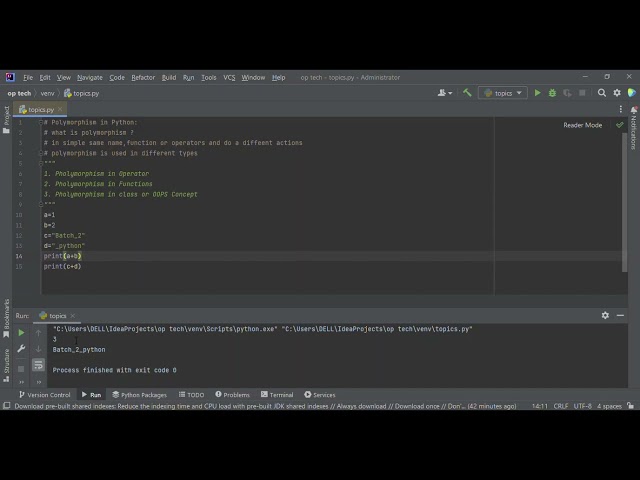Viewport: 640px width, 480px height.
Task: Rerun topics using Run panel play icon
Action: (21, 333)
